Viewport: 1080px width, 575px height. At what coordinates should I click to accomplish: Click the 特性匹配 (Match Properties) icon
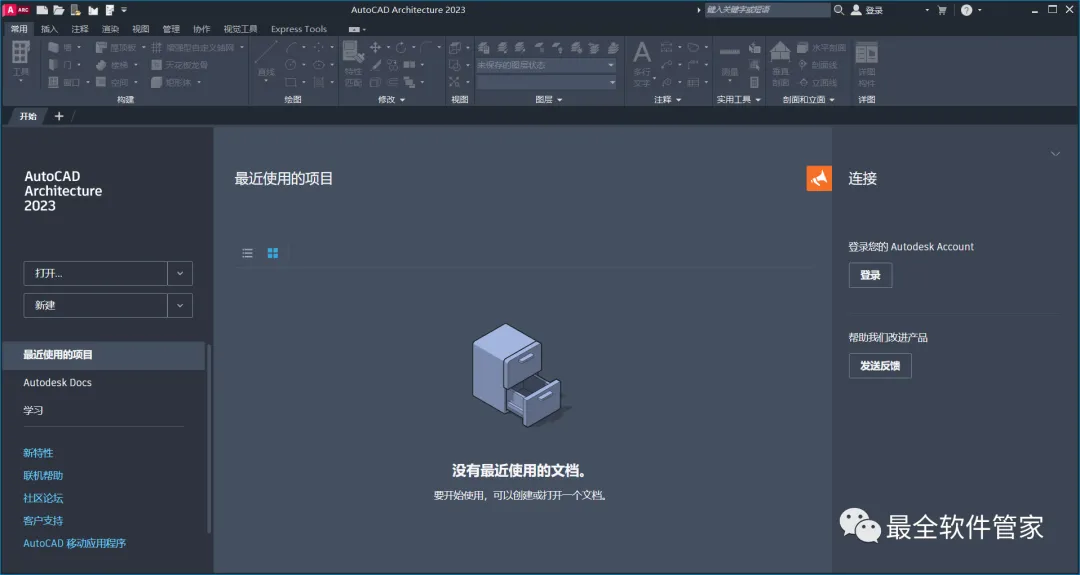pos(353,63)
